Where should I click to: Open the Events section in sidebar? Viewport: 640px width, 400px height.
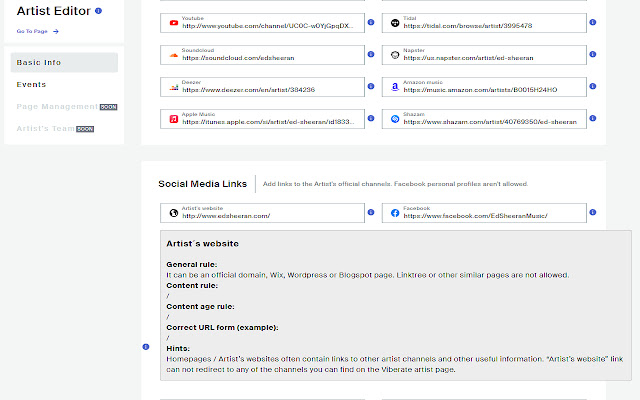click(x=31, y=84)
